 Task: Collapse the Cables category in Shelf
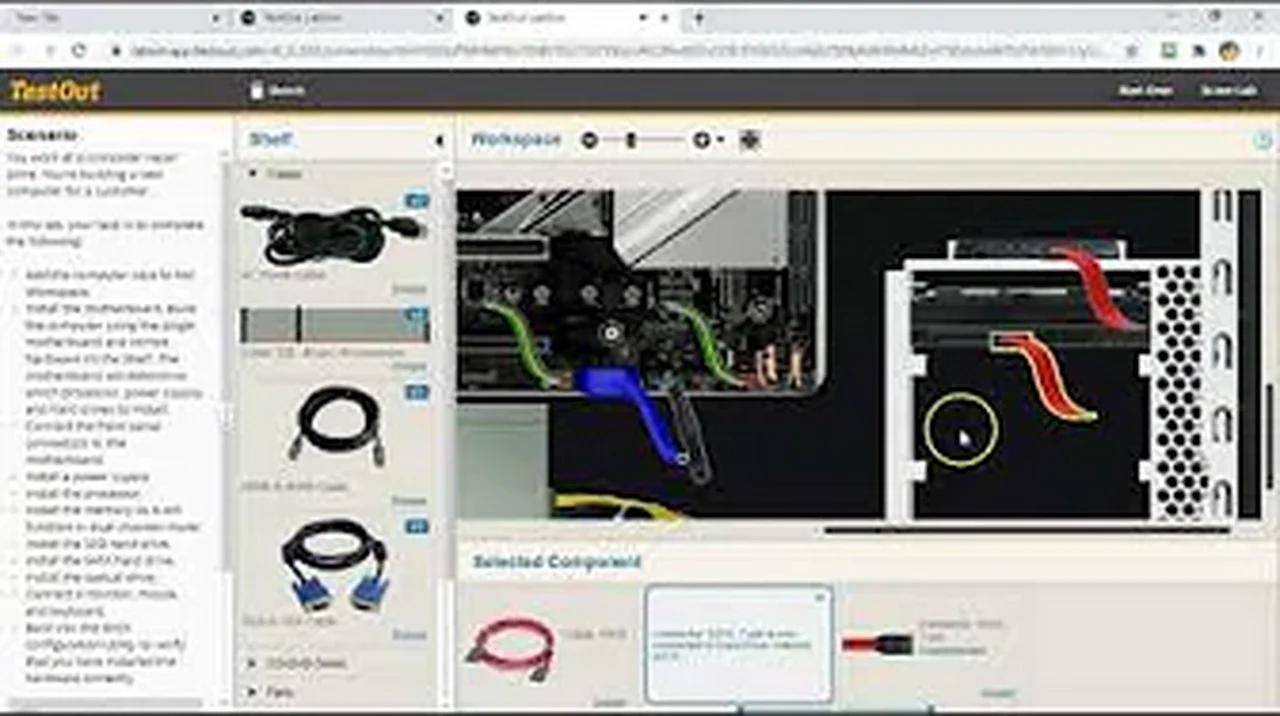coord(253,174)
